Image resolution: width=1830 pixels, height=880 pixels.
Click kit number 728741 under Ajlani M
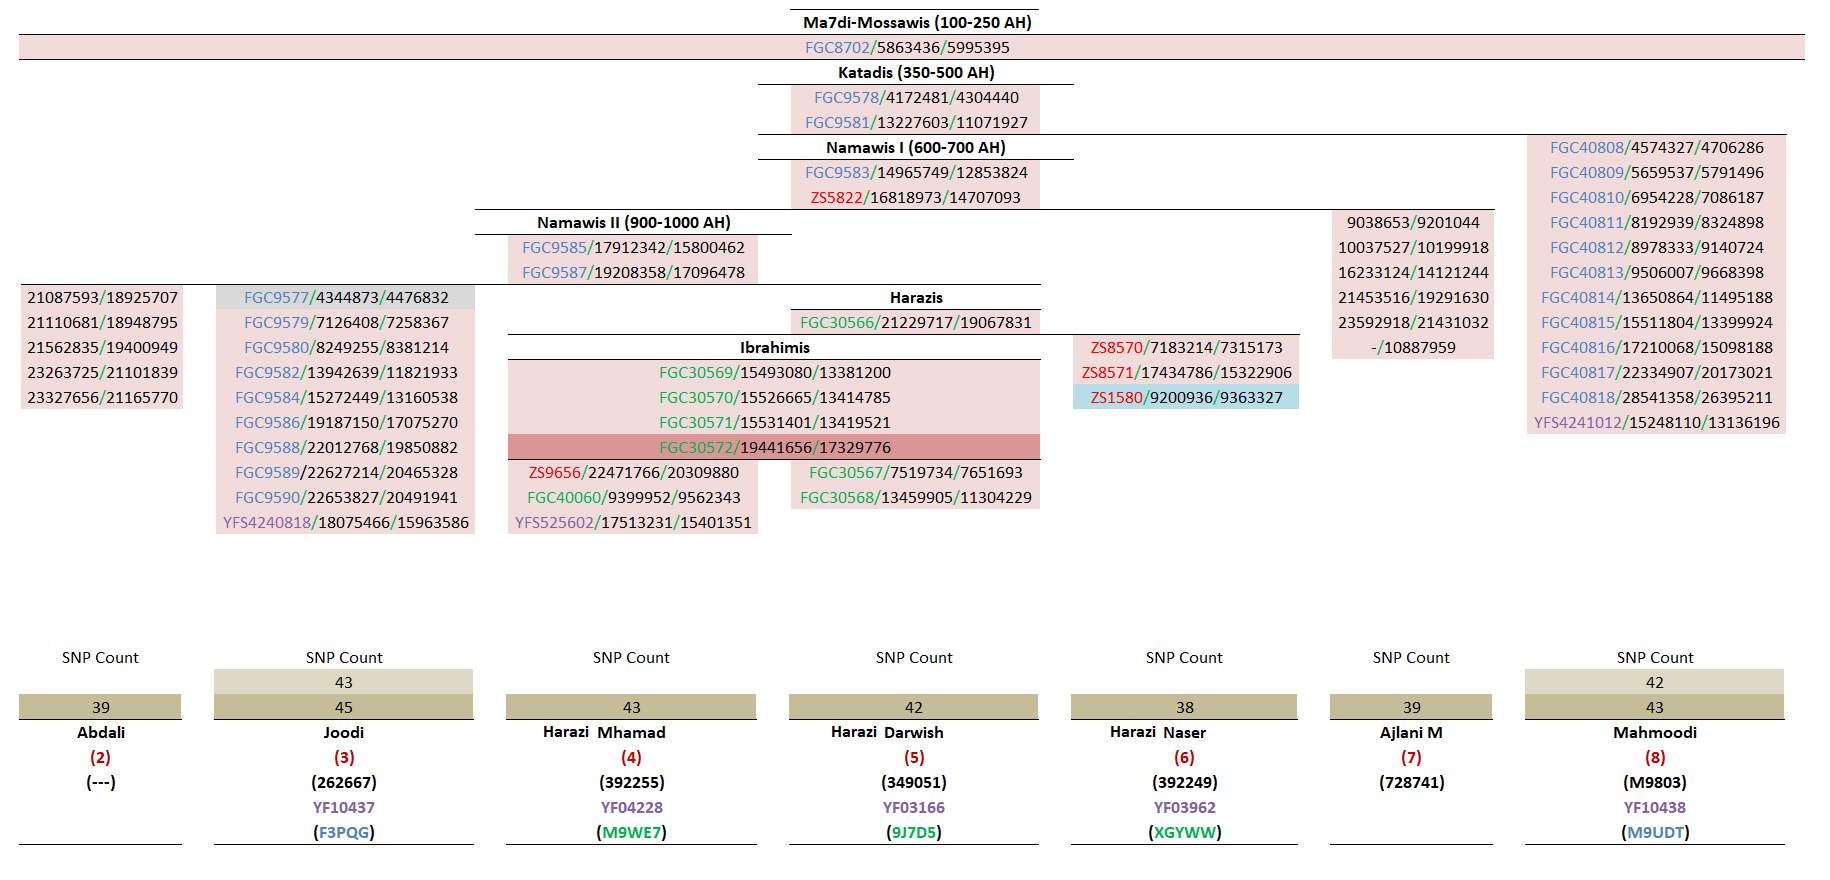[1411, 782]
